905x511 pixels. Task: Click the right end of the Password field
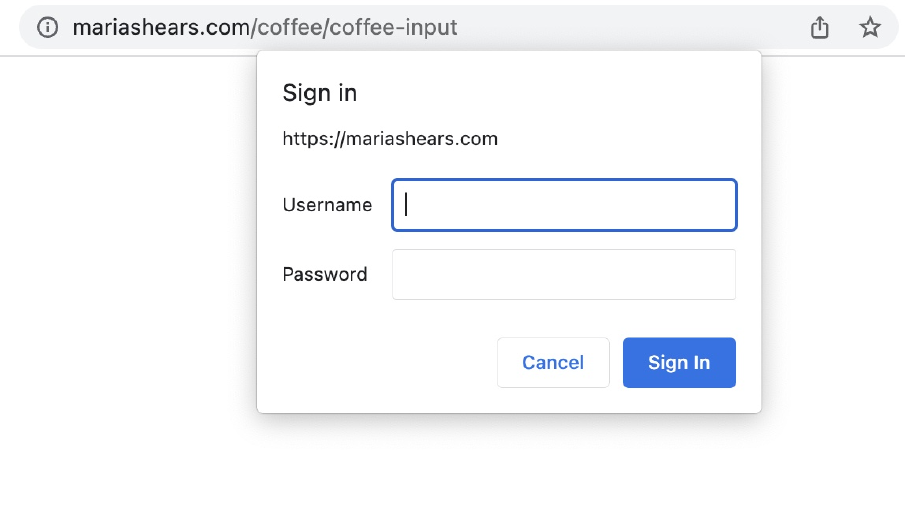pos(727,274)
